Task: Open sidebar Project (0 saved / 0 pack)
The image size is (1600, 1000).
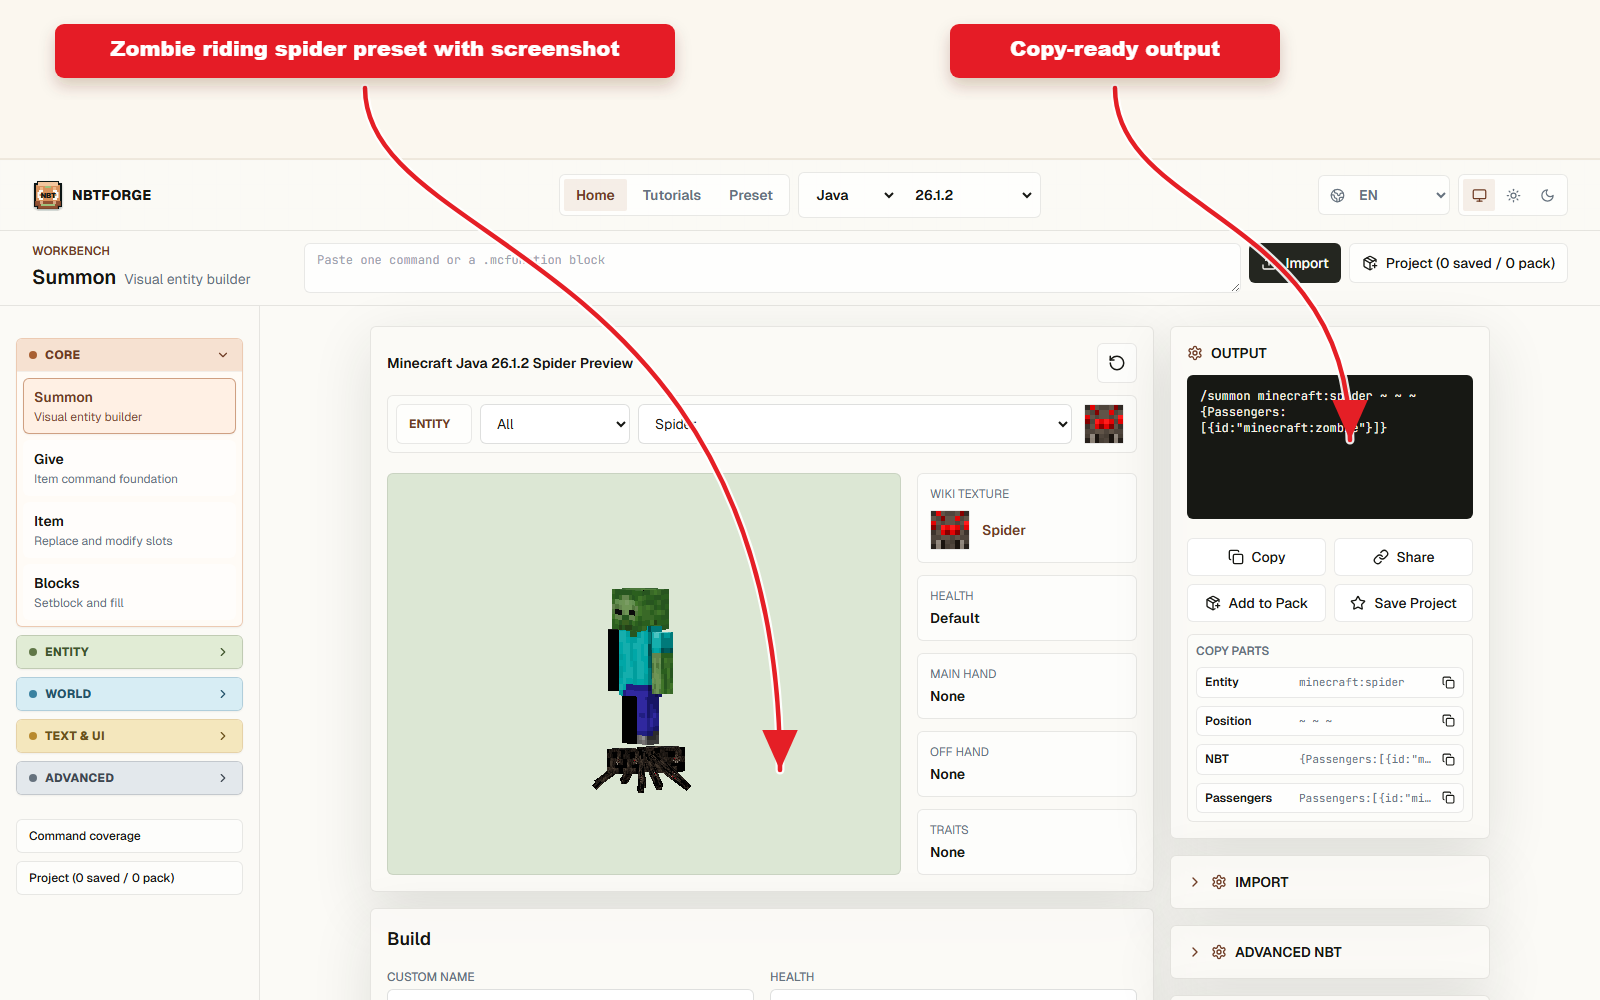Action: click(129, 878)
